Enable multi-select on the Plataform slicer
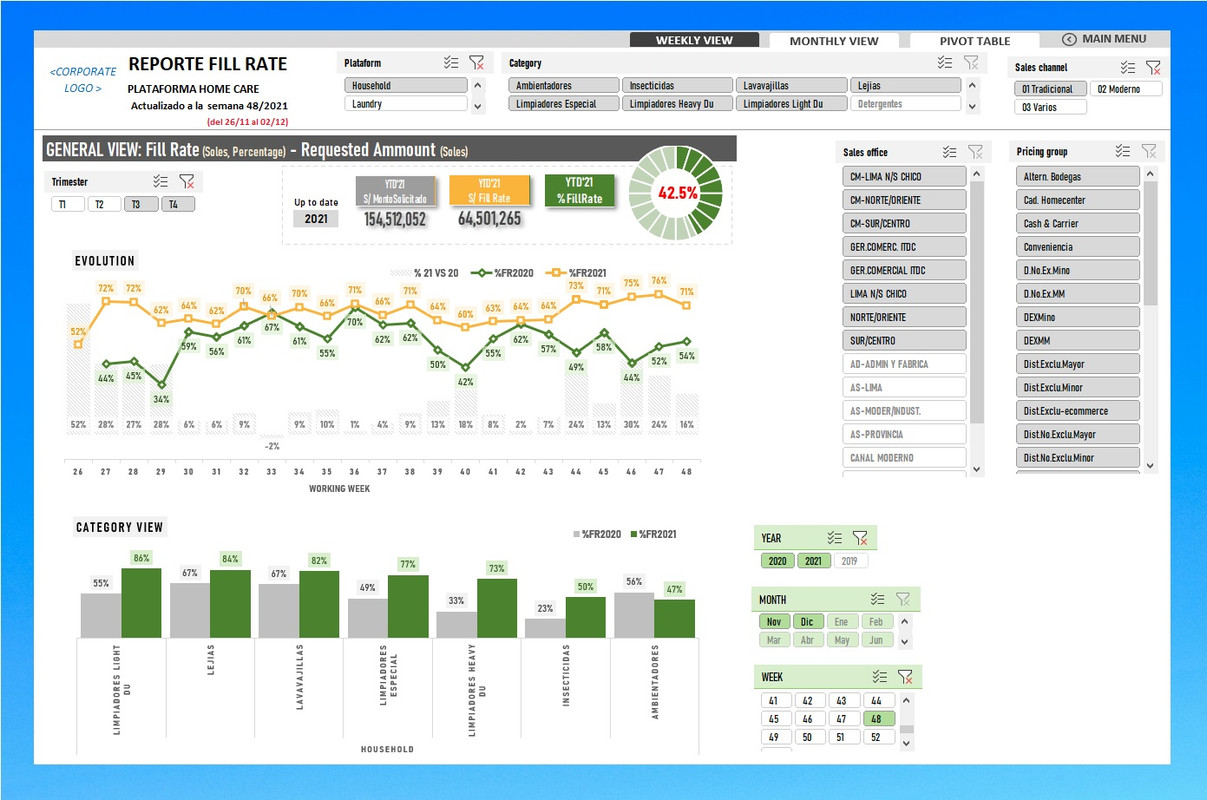 tap(452, 62)
